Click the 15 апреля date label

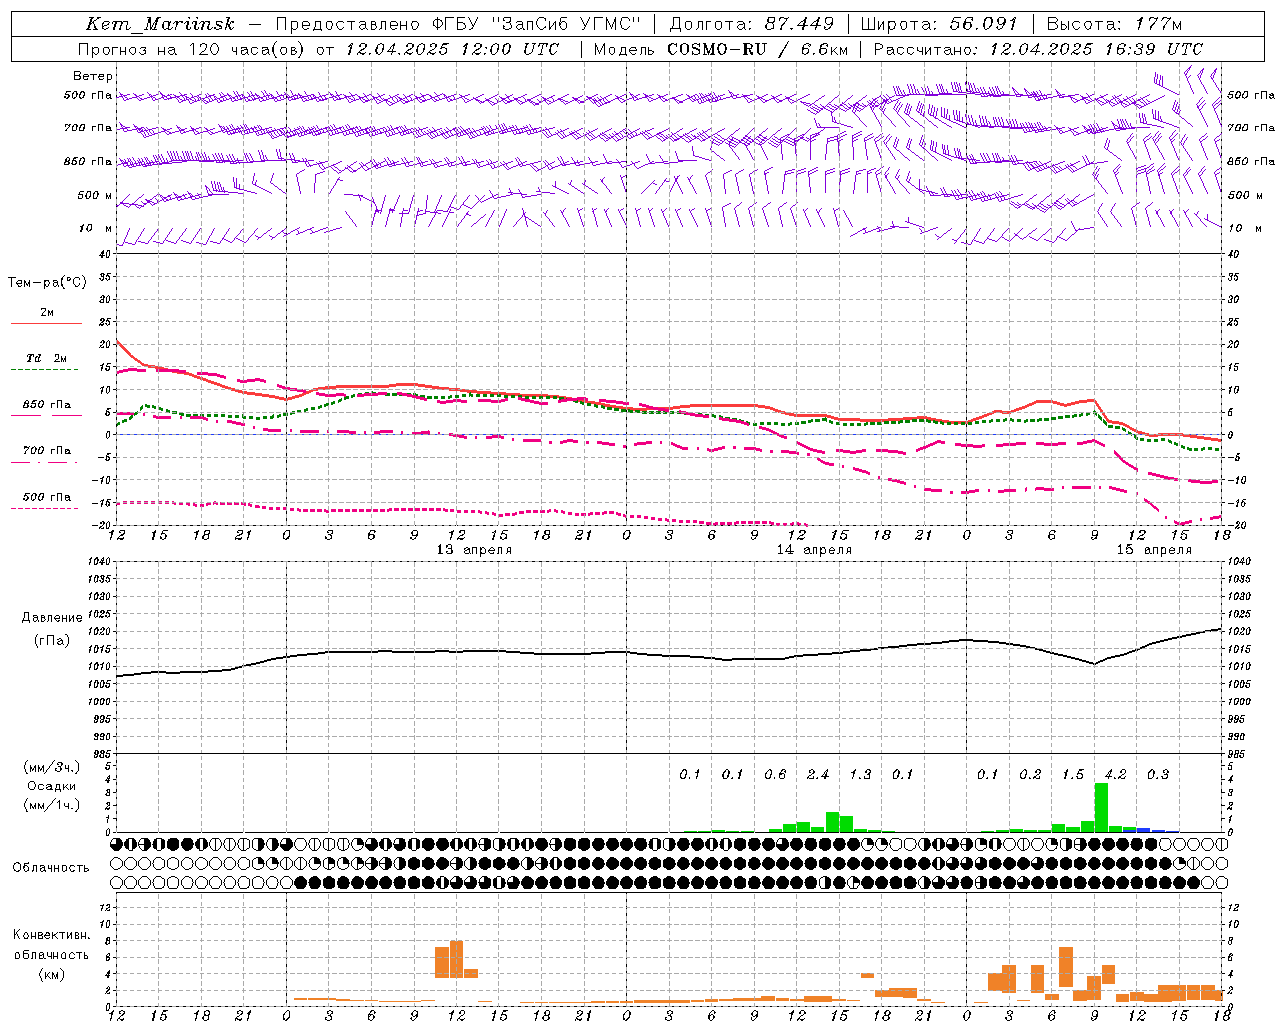coord(1154,550)
